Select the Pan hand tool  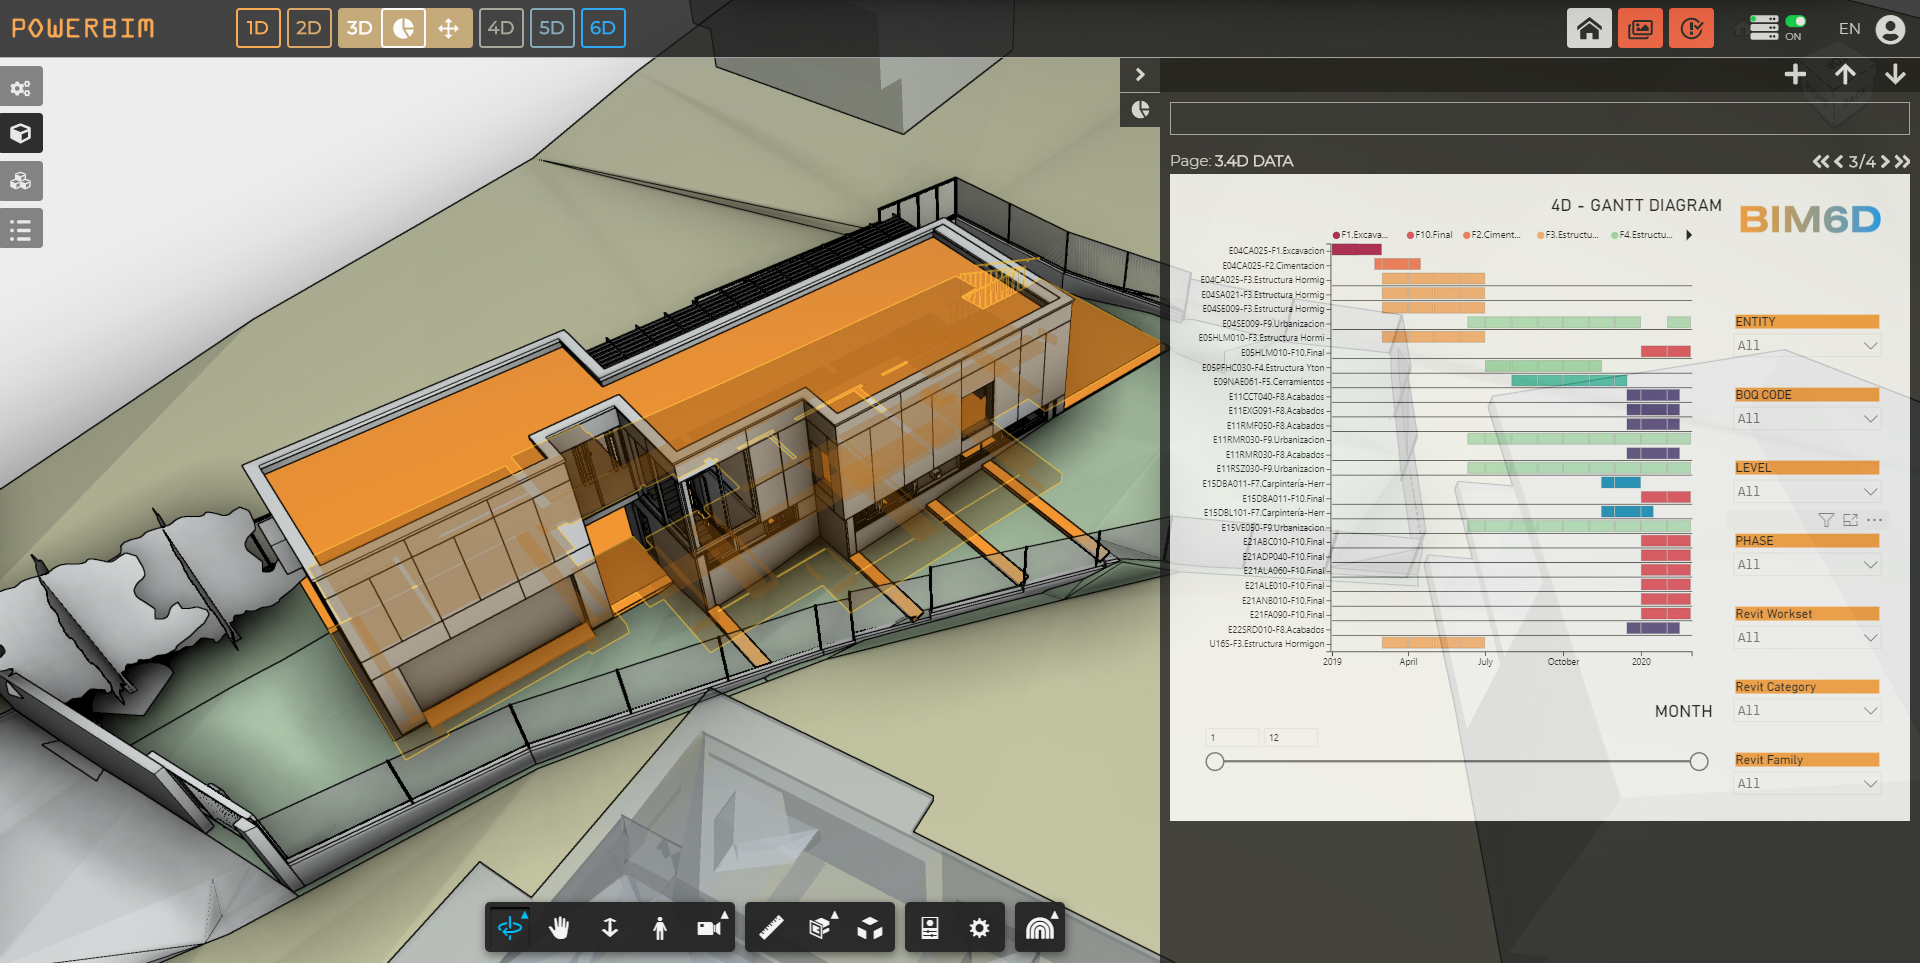559,928
